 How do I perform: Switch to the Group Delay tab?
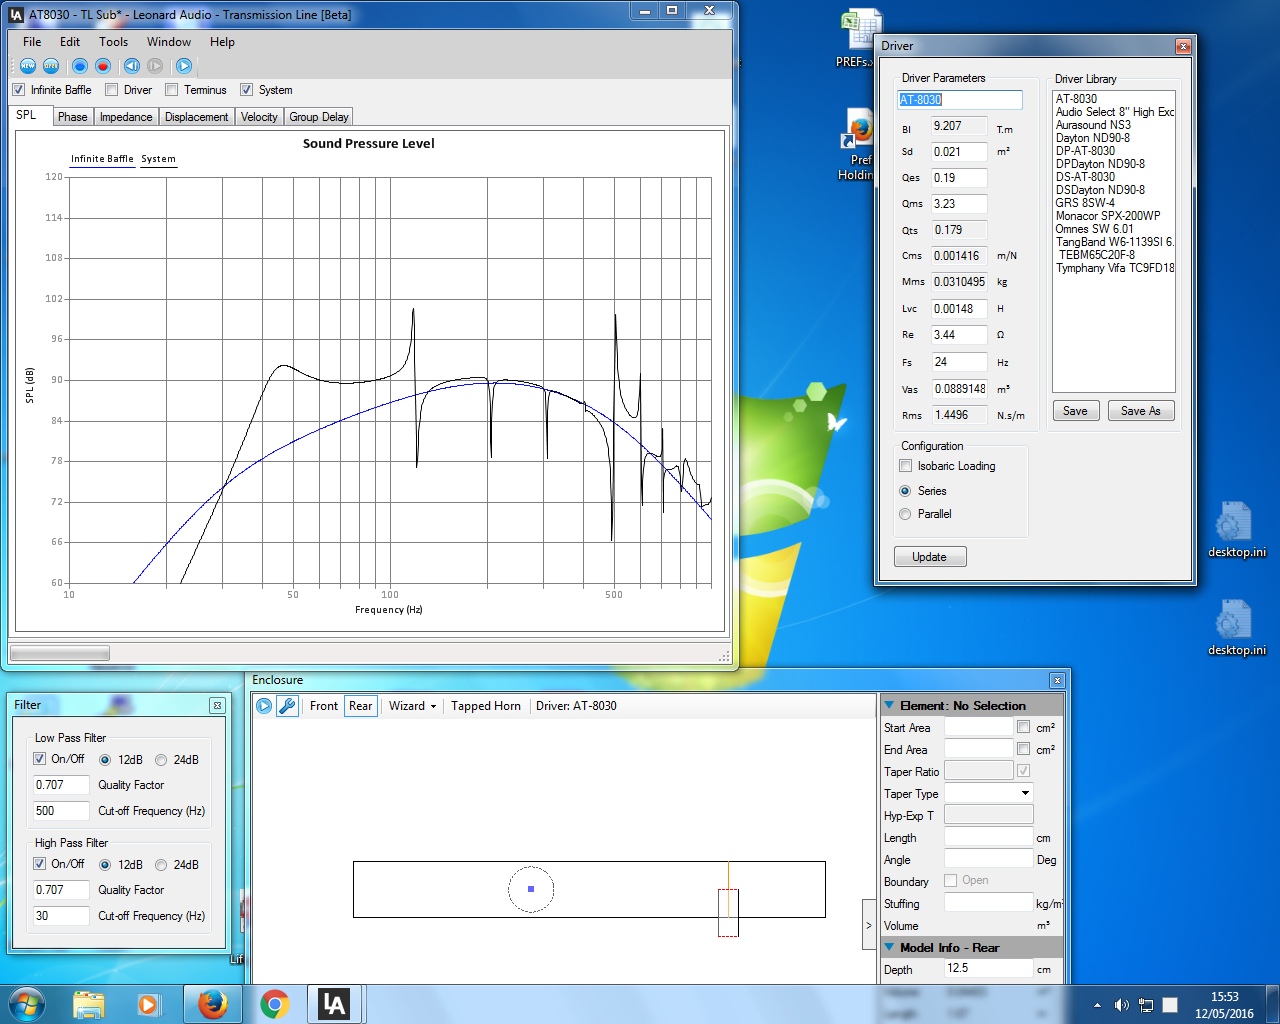(x=319, y=117)
